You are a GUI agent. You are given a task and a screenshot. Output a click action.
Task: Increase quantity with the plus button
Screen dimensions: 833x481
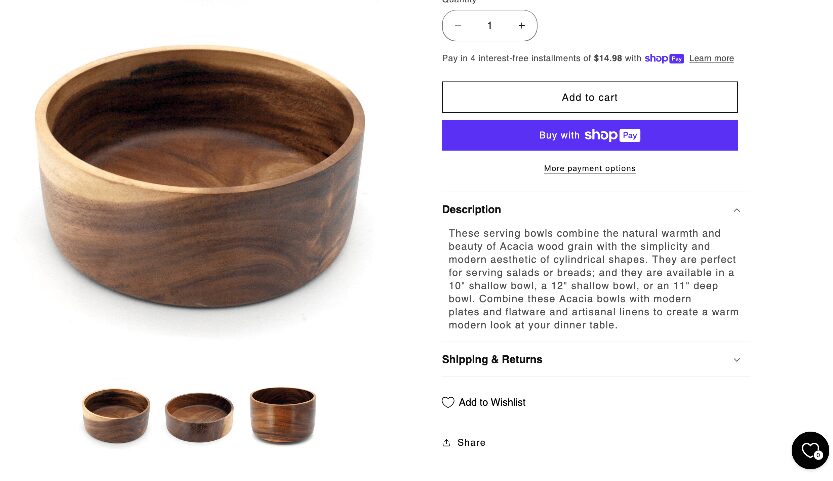[521, 26]
